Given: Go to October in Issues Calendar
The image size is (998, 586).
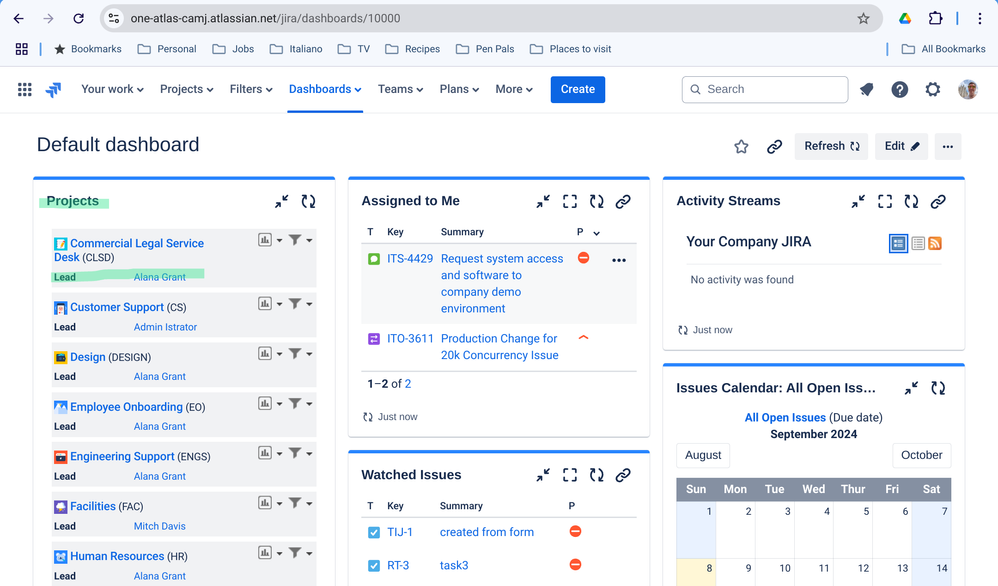Looking at the screenshot, I should click(x=922, y=456).
